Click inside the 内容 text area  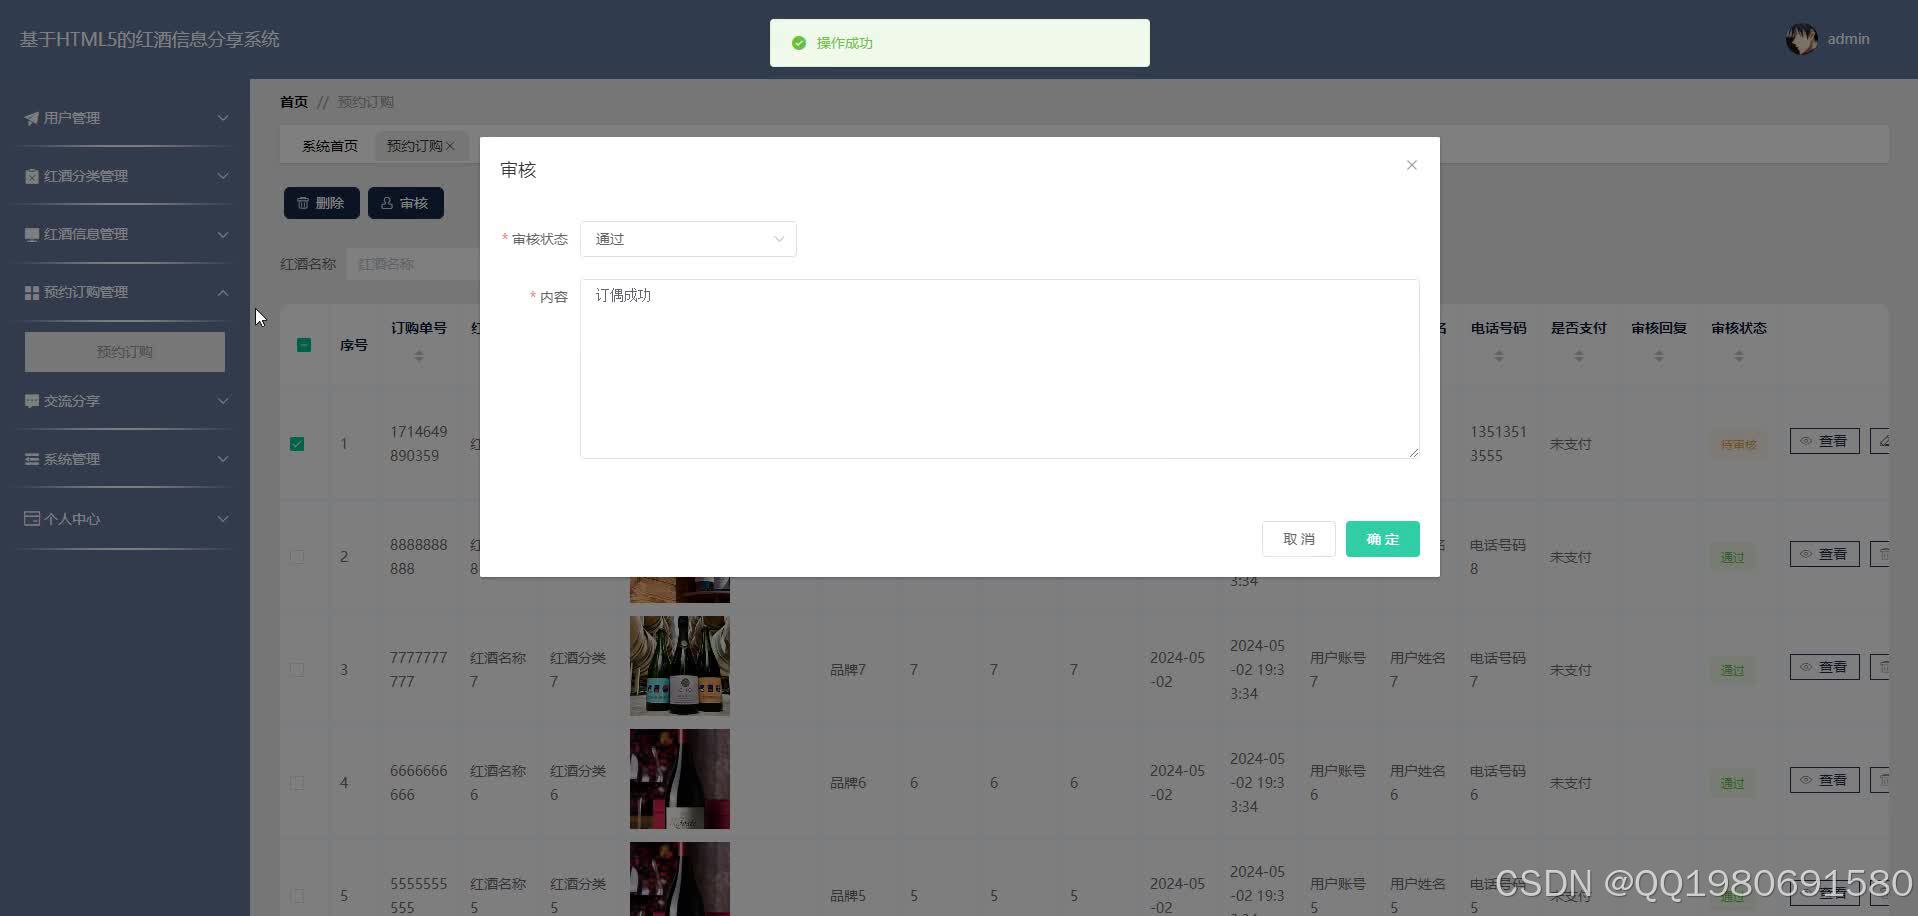tap(999, 369)
